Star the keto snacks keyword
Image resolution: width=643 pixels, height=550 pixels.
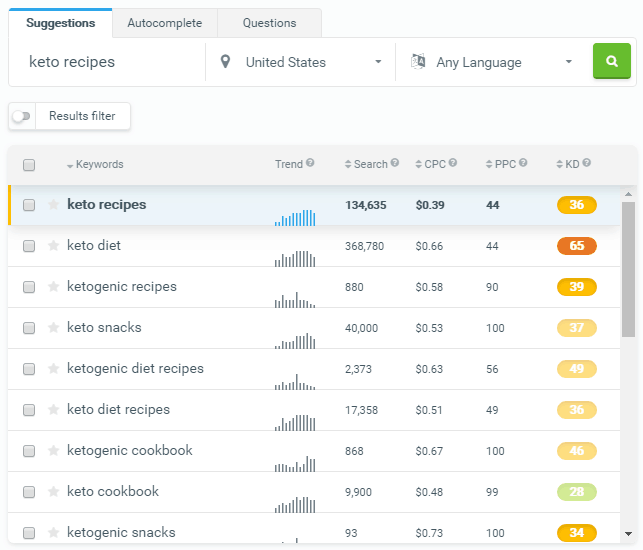pos(53,327)
